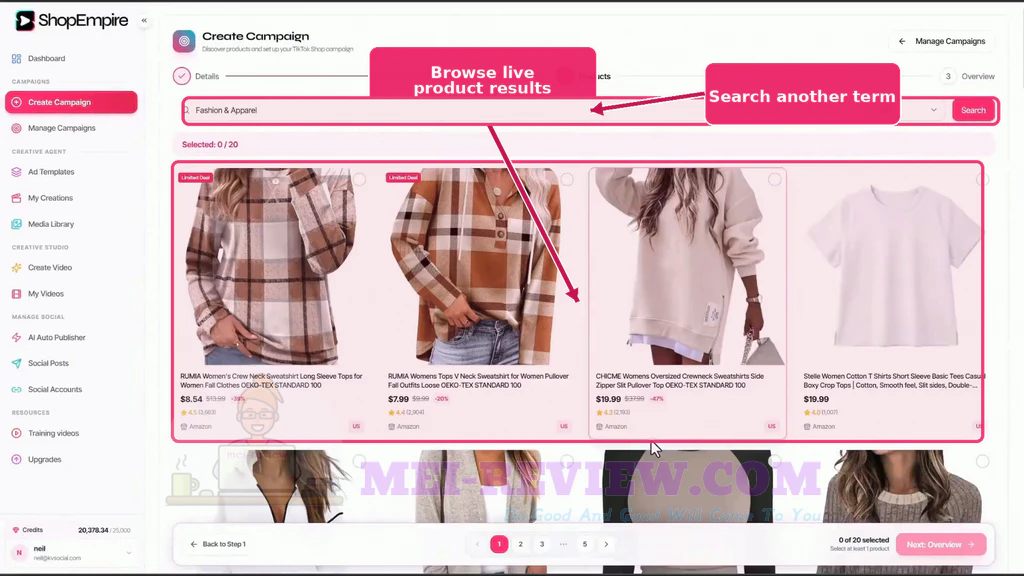Click the Media Library icon
The height and width of the screenshot is (576, 1024).
coord(16,224)
